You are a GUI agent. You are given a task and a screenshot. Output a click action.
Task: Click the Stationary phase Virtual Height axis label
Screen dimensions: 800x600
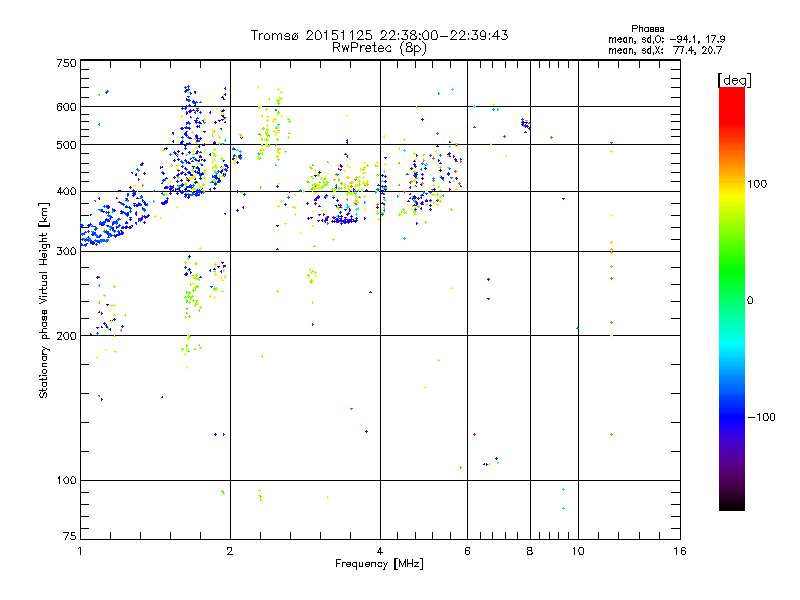point(44,301)
